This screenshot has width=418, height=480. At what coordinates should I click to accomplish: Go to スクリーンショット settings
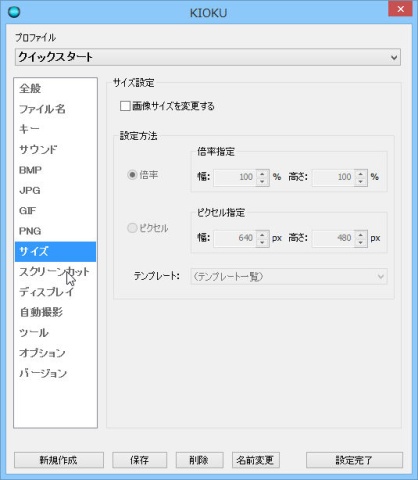click(55, 272)
